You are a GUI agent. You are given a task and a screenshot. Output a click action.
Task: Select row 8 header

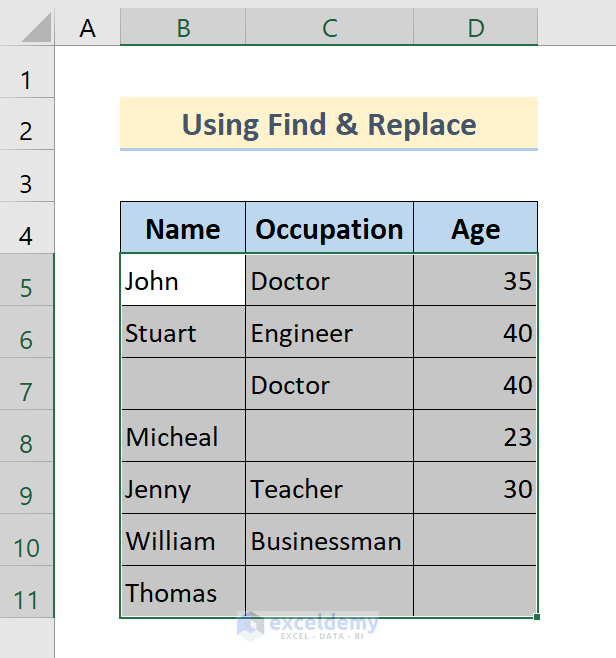coord(27,436)
